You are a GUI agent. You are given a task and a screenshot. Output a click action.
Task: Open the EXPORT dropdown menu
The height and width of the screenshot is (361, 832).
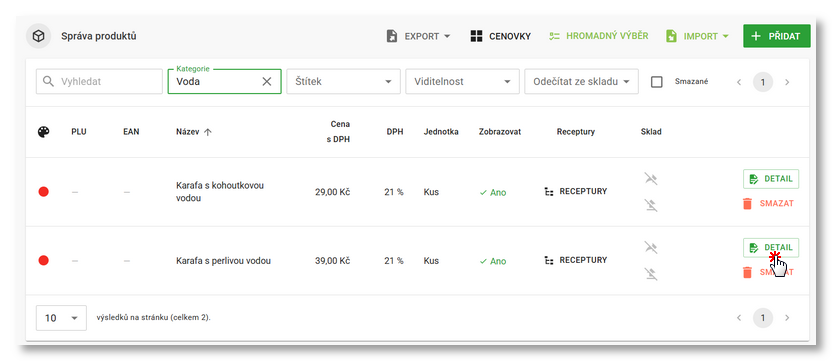click(418, 36)
